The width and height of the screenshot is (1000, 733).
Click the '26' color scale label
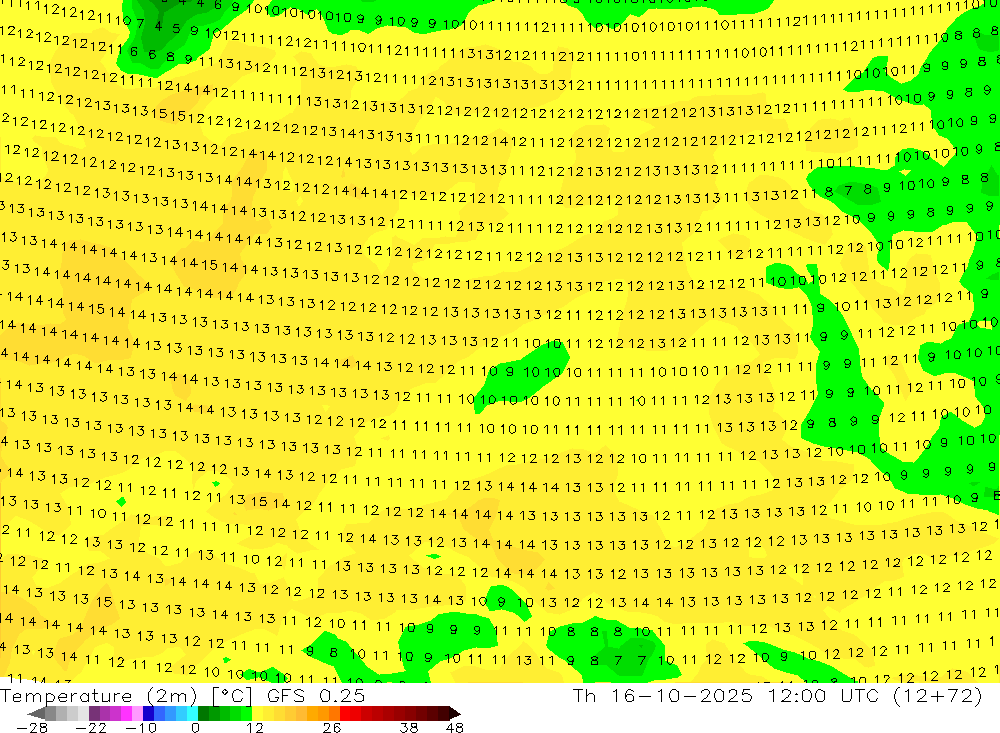tap(332, 727)
